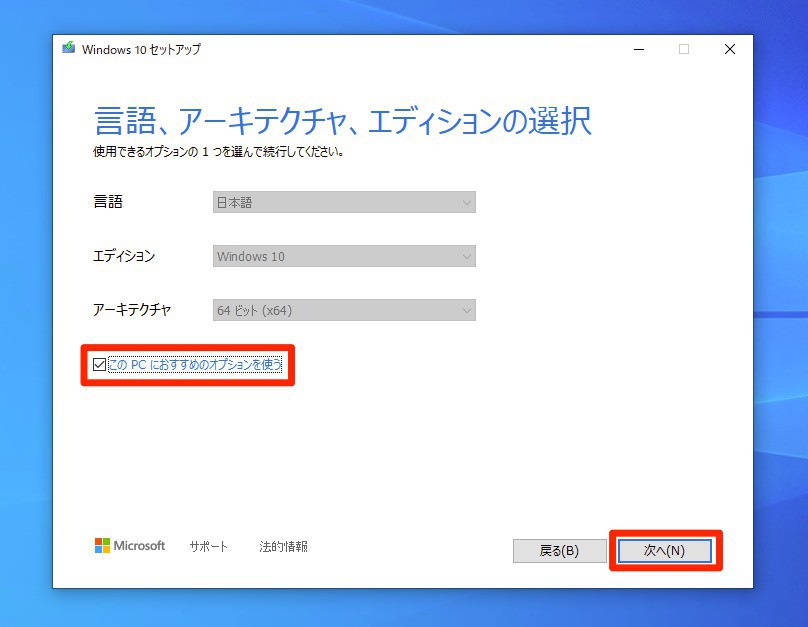This screenshot has height=627, width=808.
Task: Click the アーキテクチャ field label
Action: click(x=132, y=310)
